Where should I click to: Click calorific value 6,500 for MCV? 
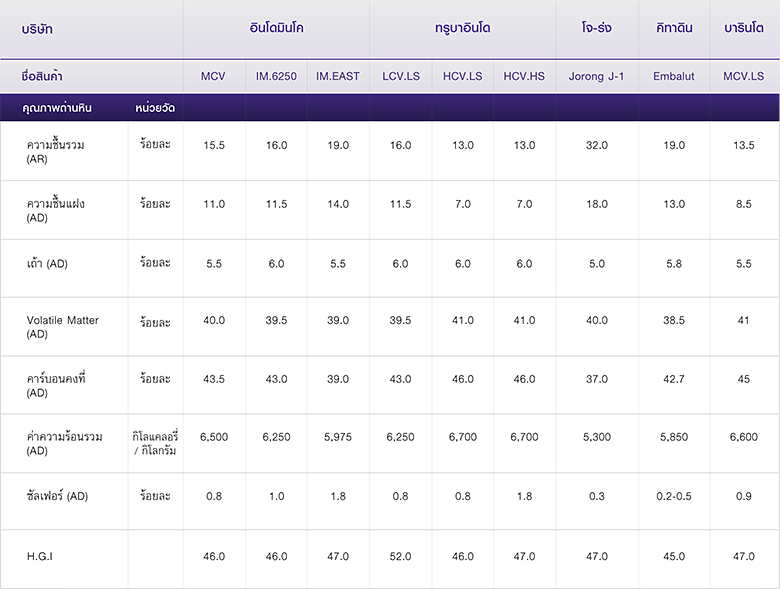point(214,437)
